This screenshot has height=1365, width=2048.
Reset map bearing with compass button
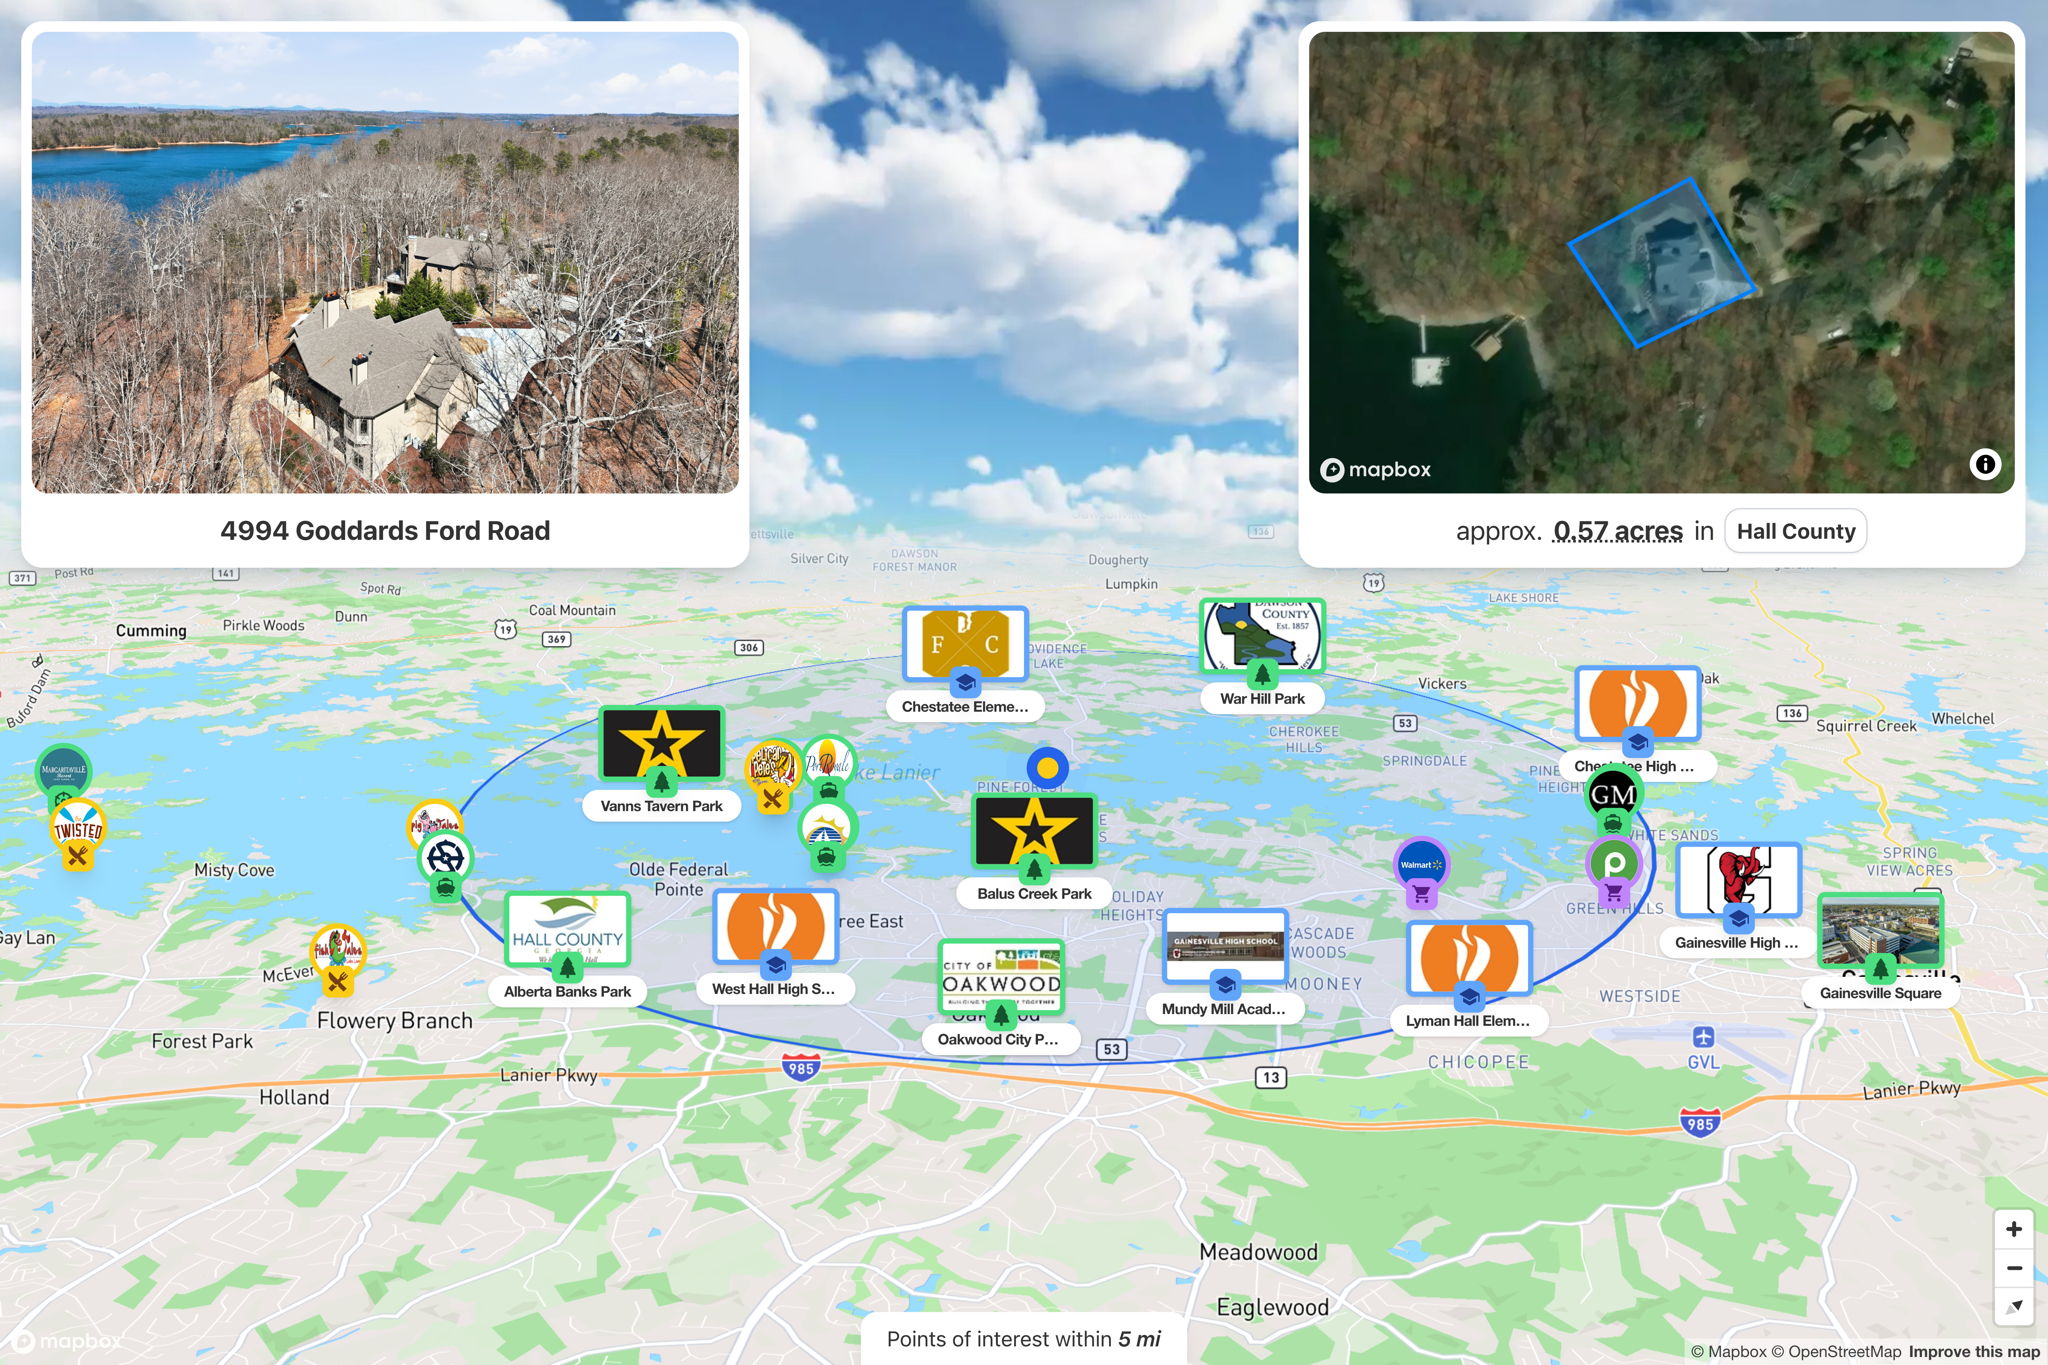pos(2014,1306)
